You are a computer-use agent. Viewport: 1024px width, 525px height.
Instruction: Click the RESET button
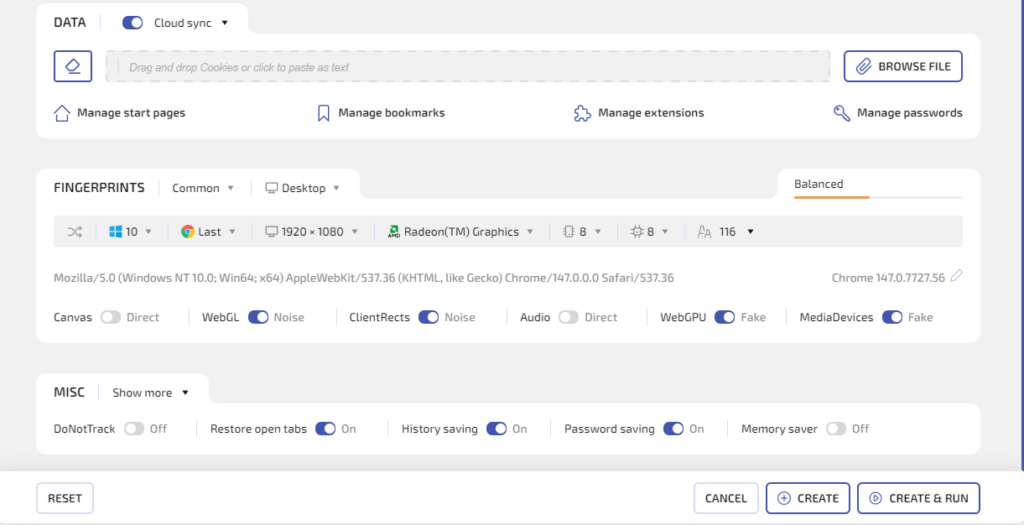pos(65,498)
